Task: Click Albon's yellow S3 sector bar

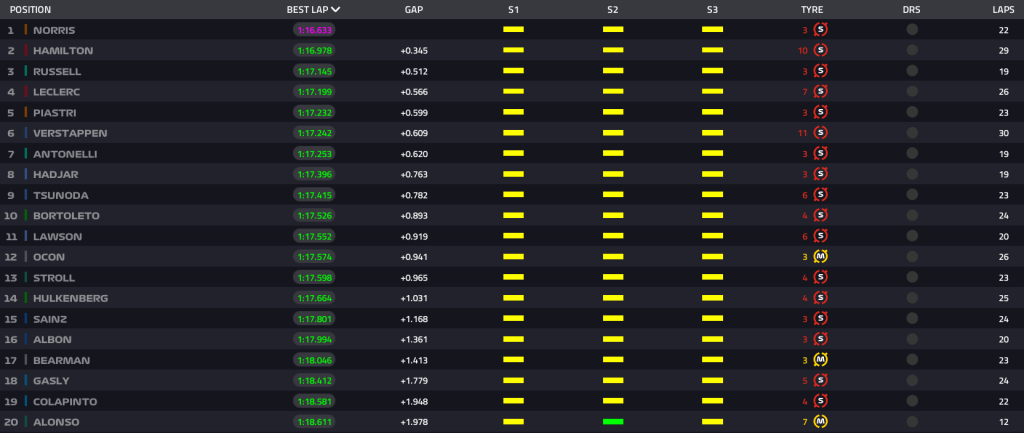Action: [712, 339]
